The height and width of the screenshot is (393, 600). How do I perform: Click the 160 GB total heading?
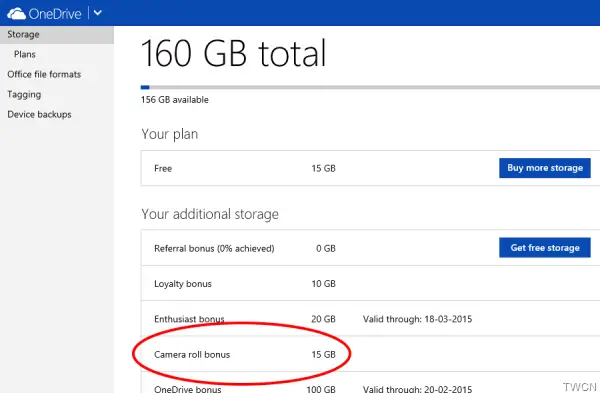click(x=233, y=53)
